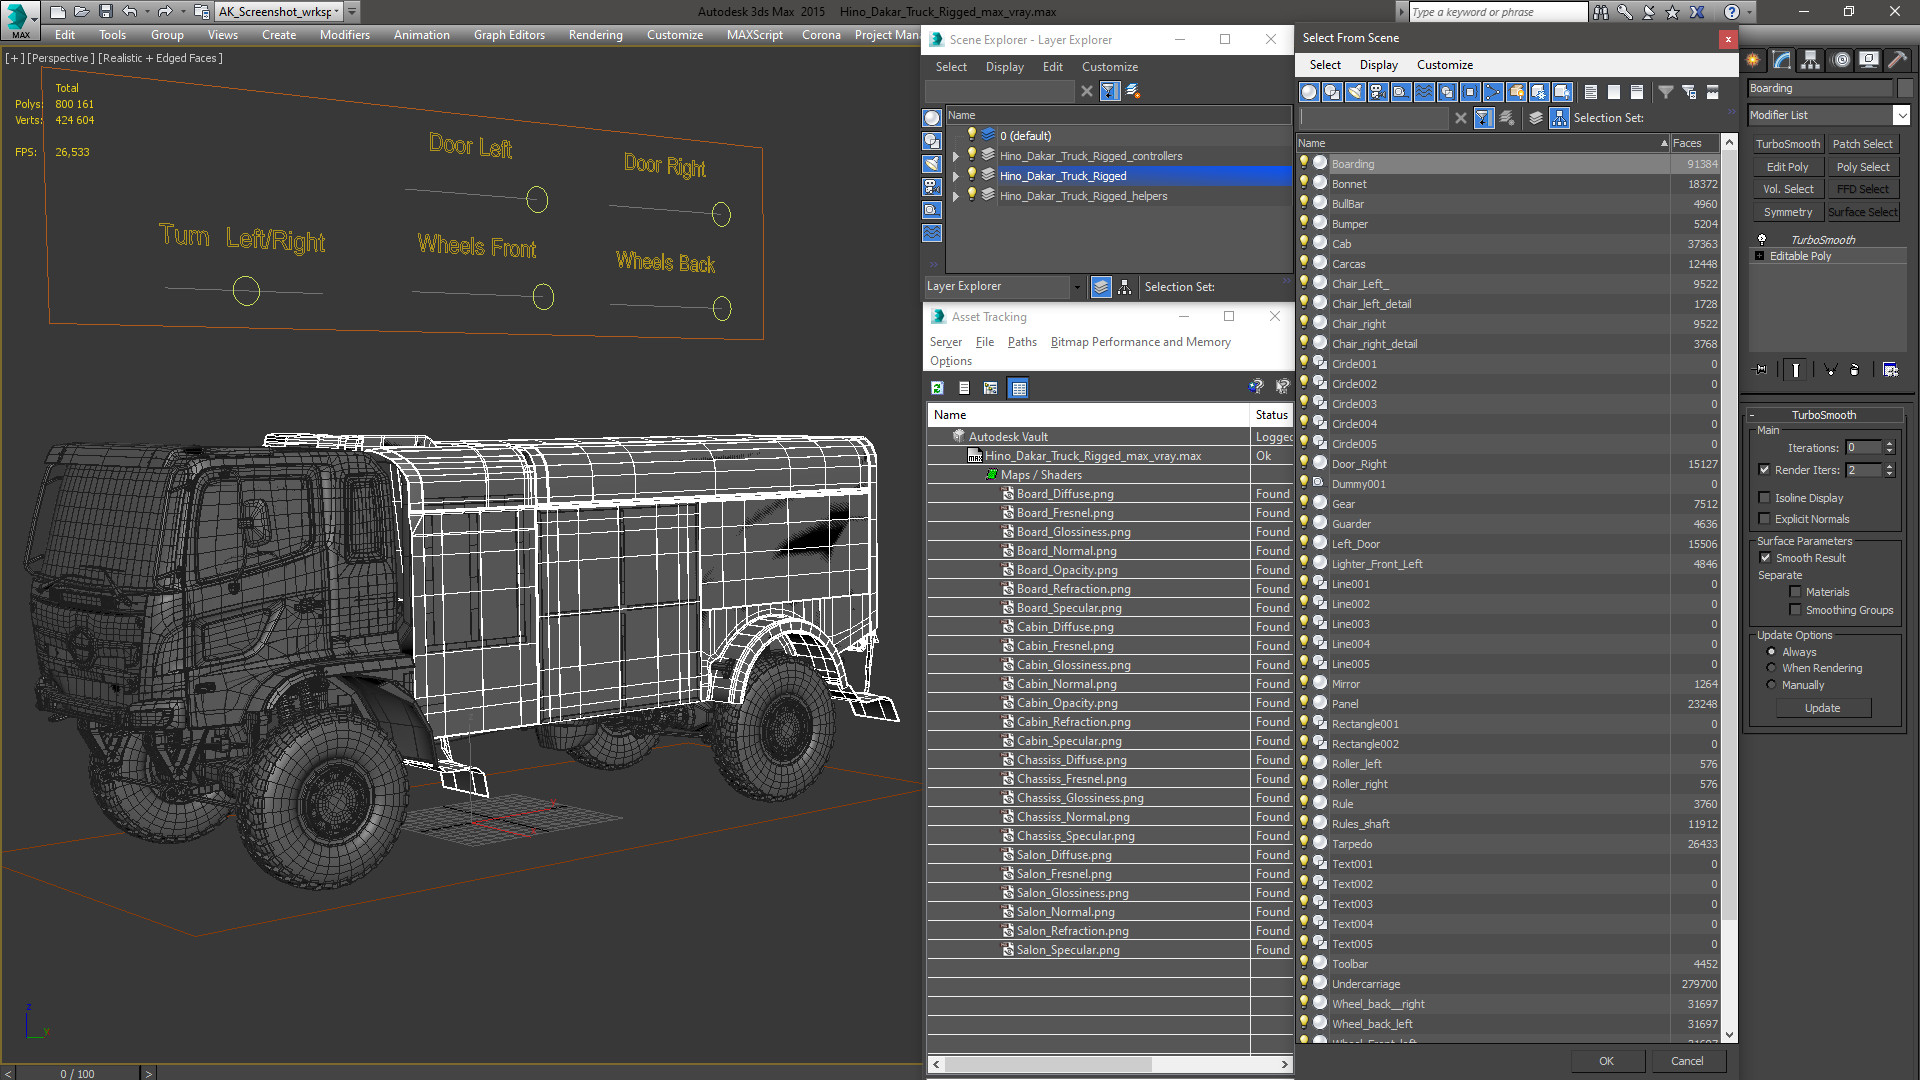Click OK in Select From Scene dialog
1920x1080 pixels.
click(1606, 1061)
